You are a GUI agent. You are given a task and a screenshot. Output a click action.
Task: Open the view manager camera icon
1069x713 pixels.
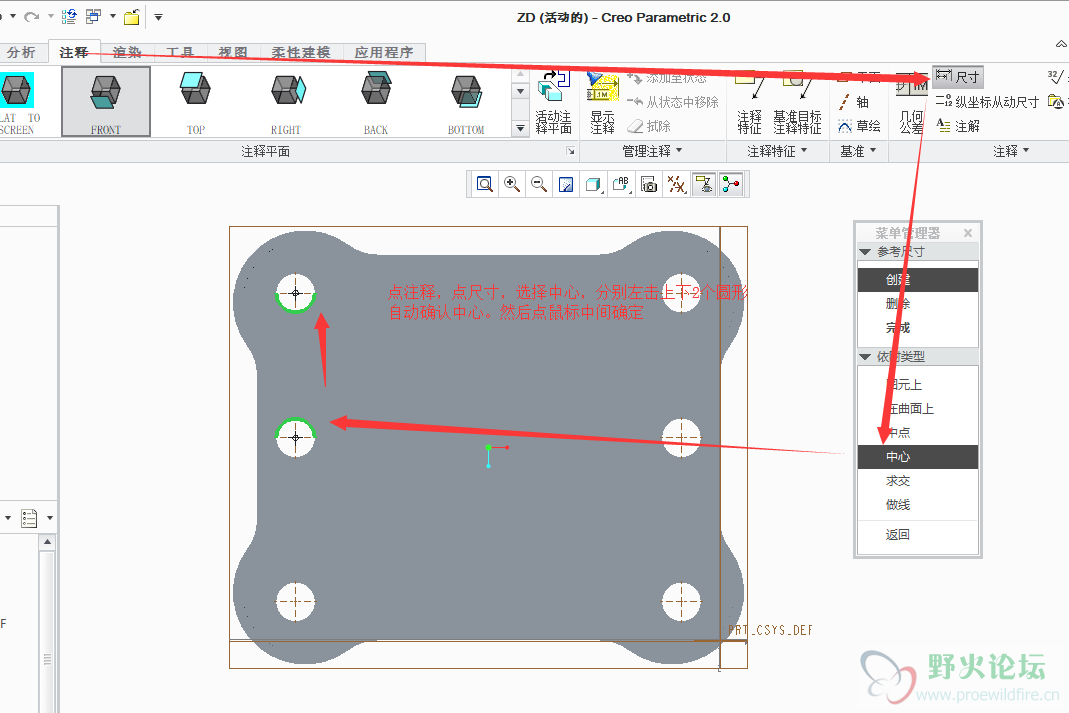tap(649, 184)
